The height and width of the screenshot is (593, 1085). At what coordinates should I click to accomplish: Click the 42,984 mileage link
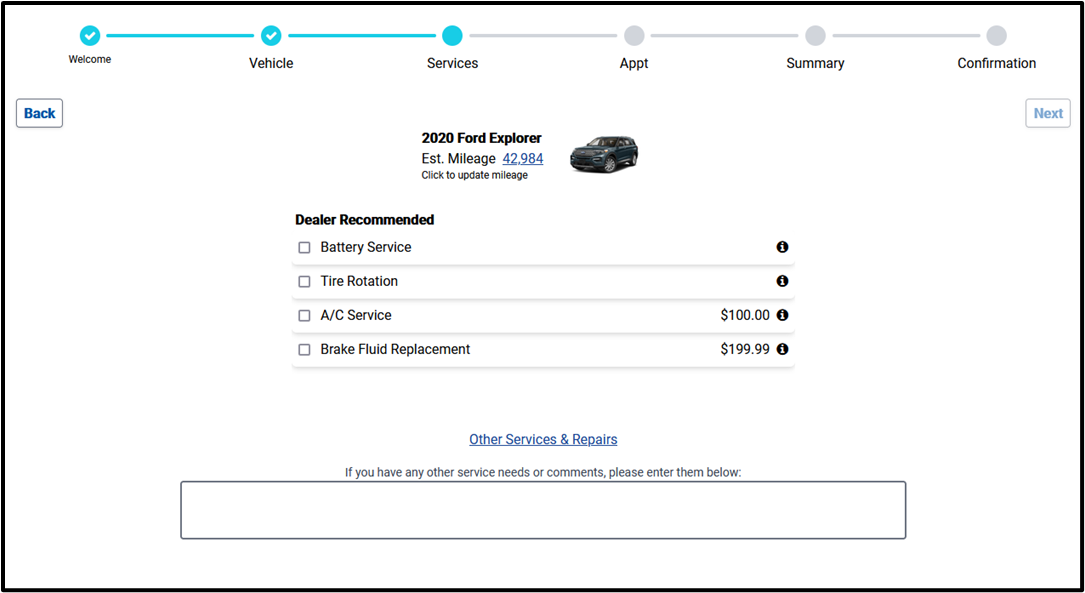[523, 158]
